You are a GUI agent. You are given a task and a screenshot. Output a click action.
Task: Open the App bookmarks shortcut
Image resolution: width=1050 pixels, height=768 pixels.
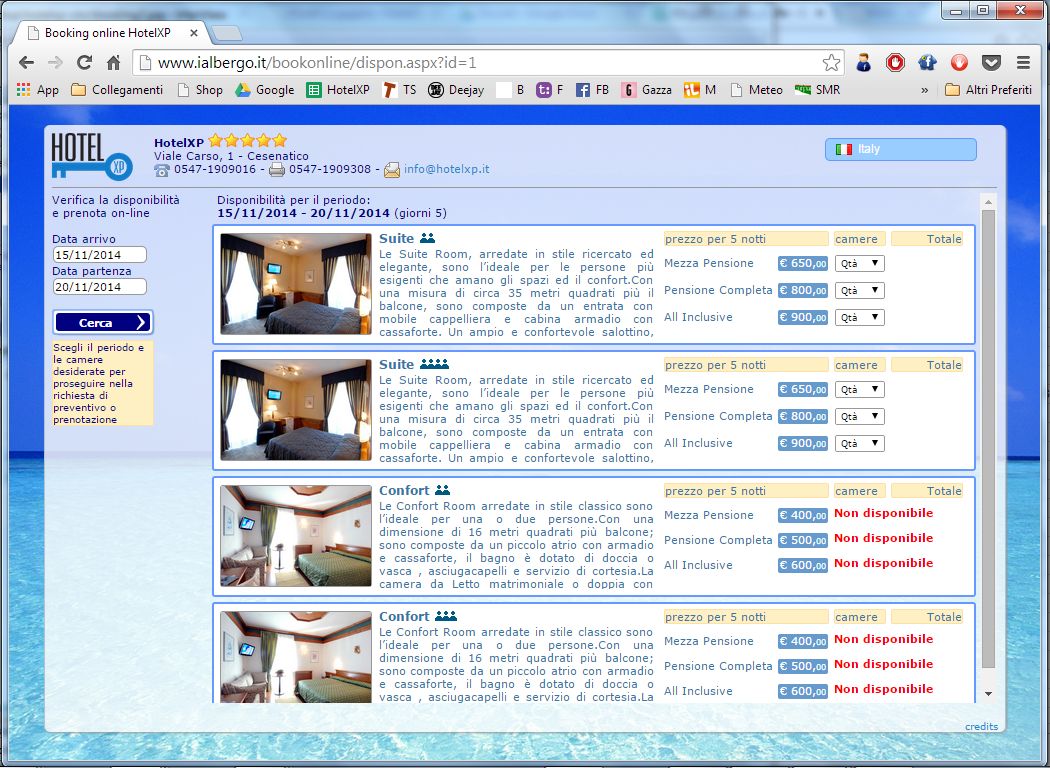pyautogui.click(x=38, y=90)
